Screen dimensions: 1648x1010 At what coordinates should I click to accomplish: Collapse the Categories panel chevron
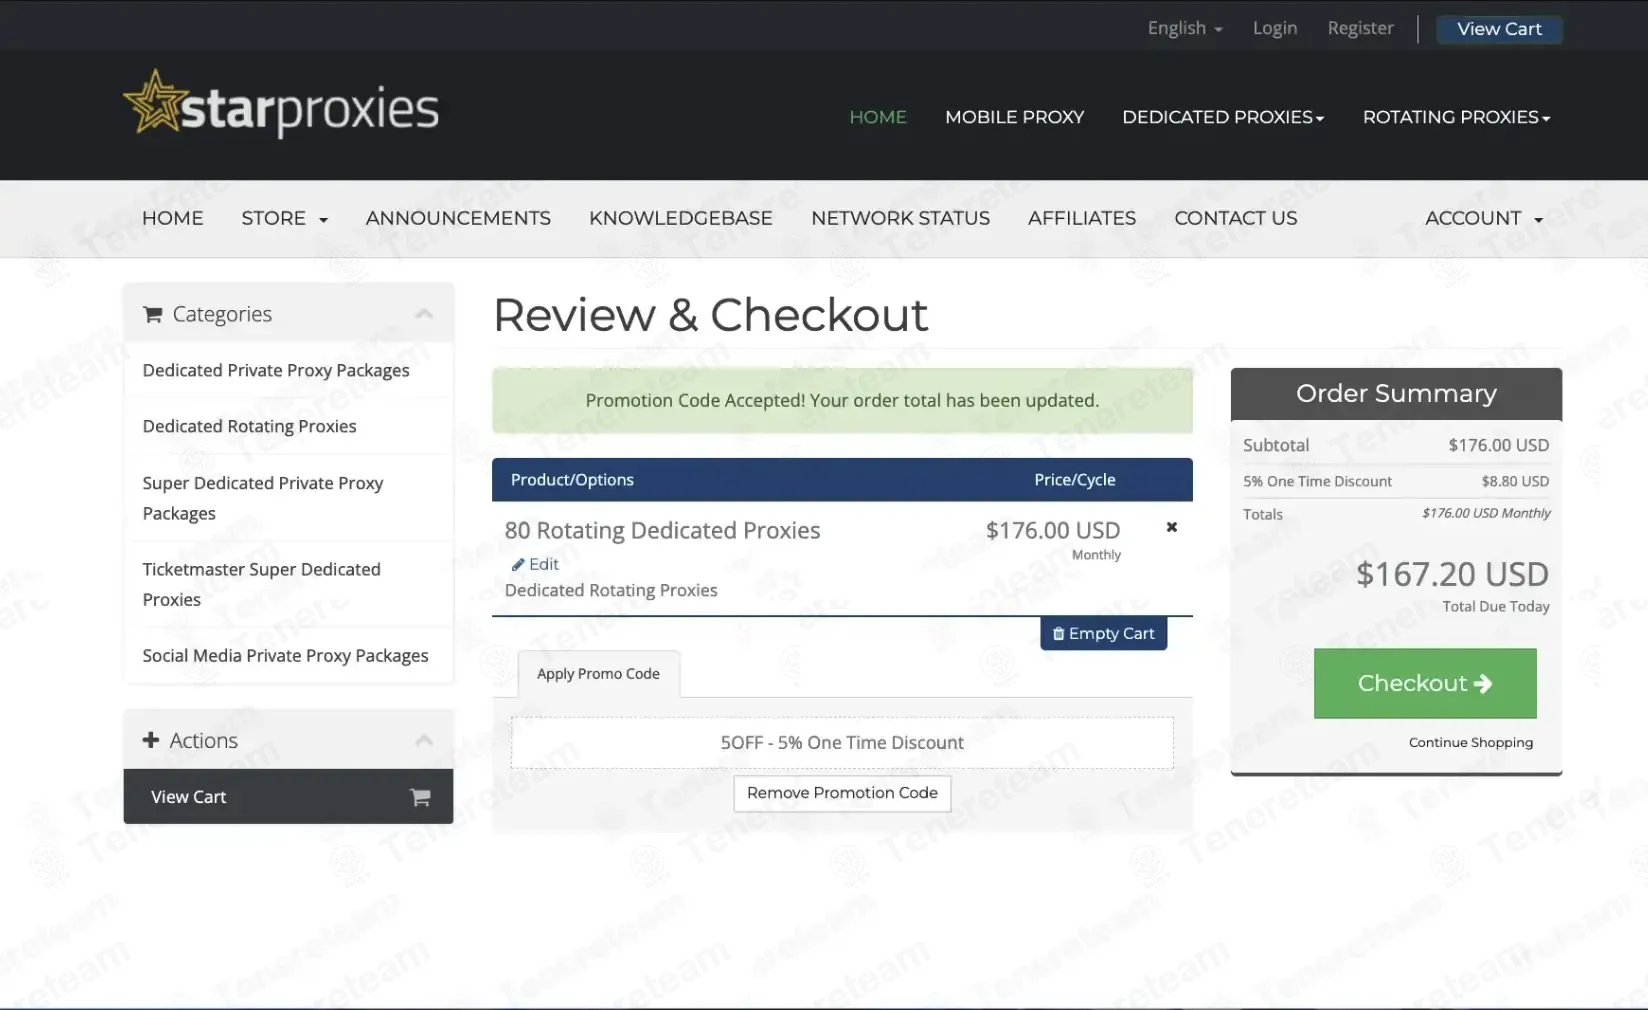point(424,314)
